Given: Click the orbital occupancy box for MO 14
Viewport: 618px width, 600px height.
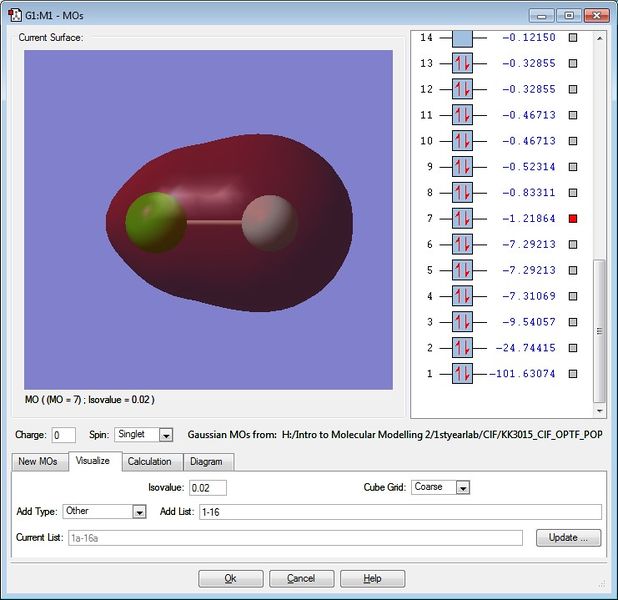Looking at the screenshot, I should 462,38.
